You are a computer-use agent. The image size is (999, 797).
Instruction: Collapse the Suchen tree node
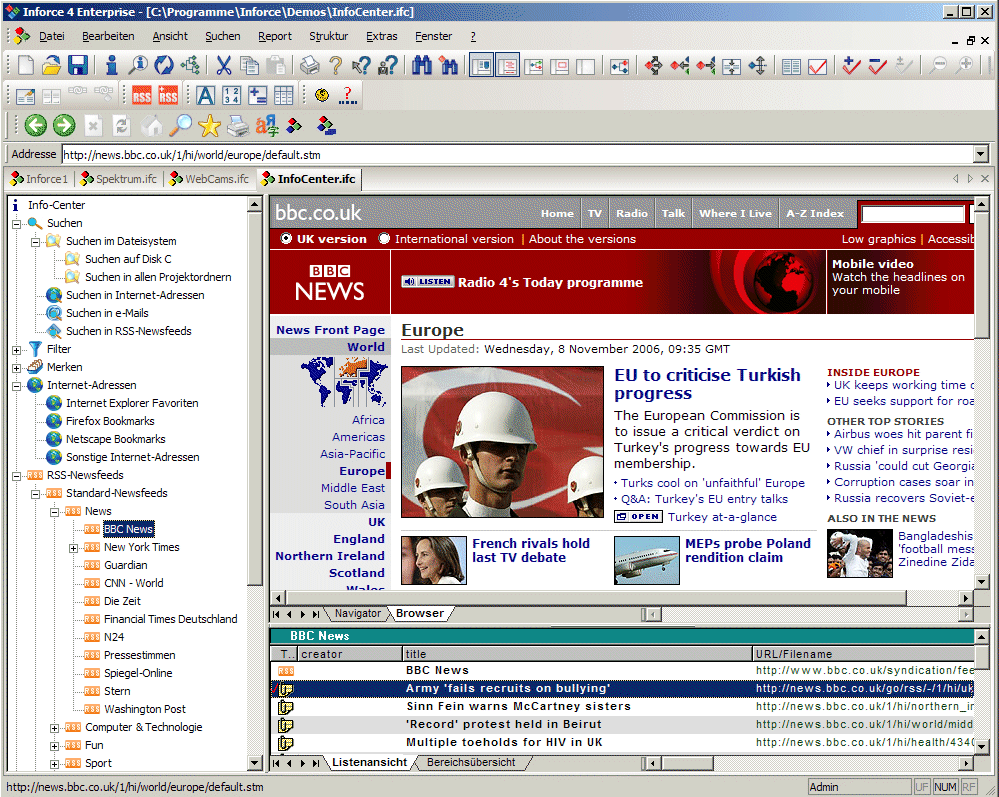17,224
